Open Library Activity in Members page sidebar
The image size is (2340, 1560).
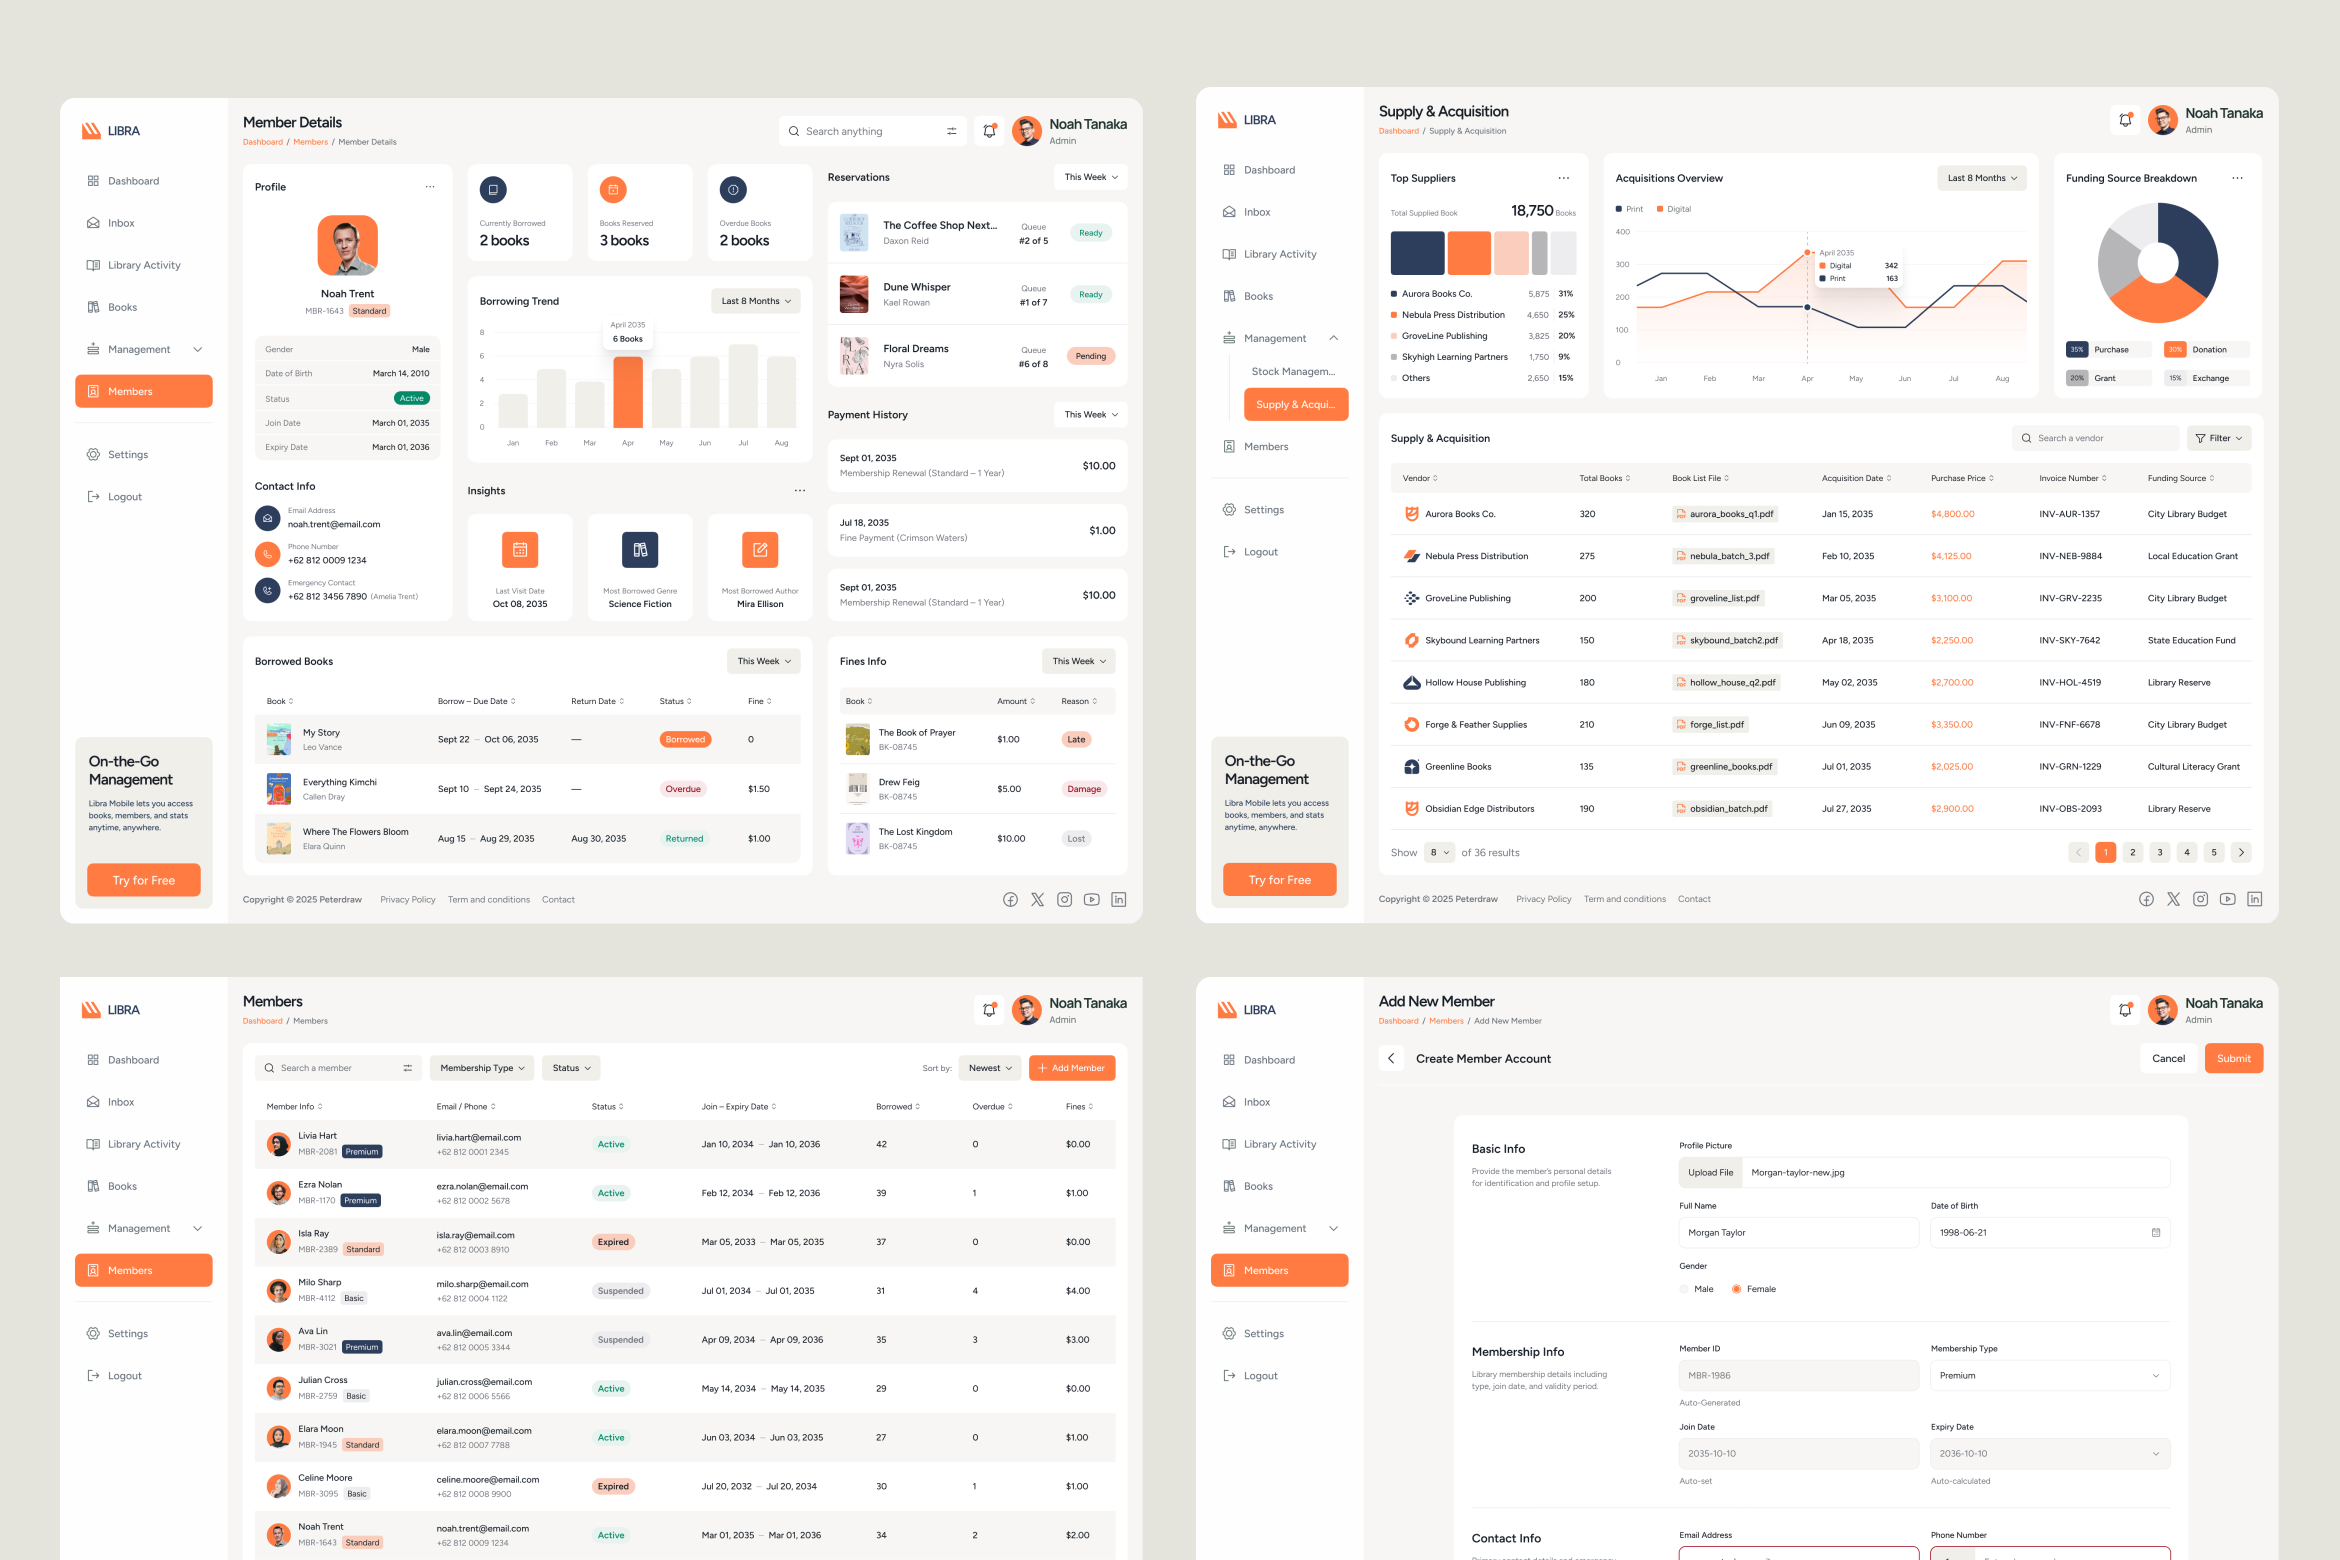pyautogui.click(x=144, y=1144)
